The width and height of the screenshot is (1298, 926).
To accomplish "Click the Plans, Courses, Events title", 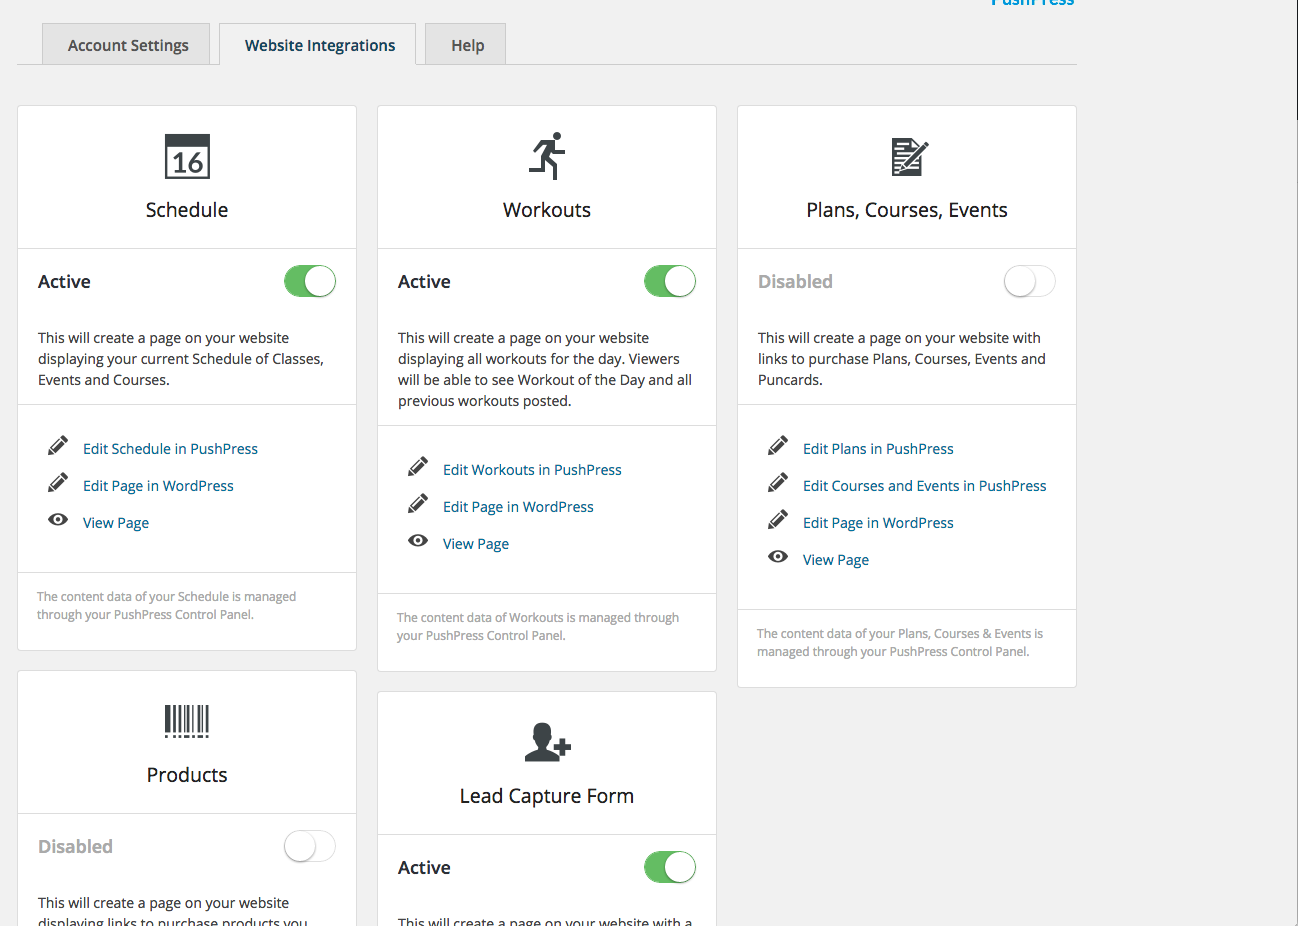I will tap(907, 210).
